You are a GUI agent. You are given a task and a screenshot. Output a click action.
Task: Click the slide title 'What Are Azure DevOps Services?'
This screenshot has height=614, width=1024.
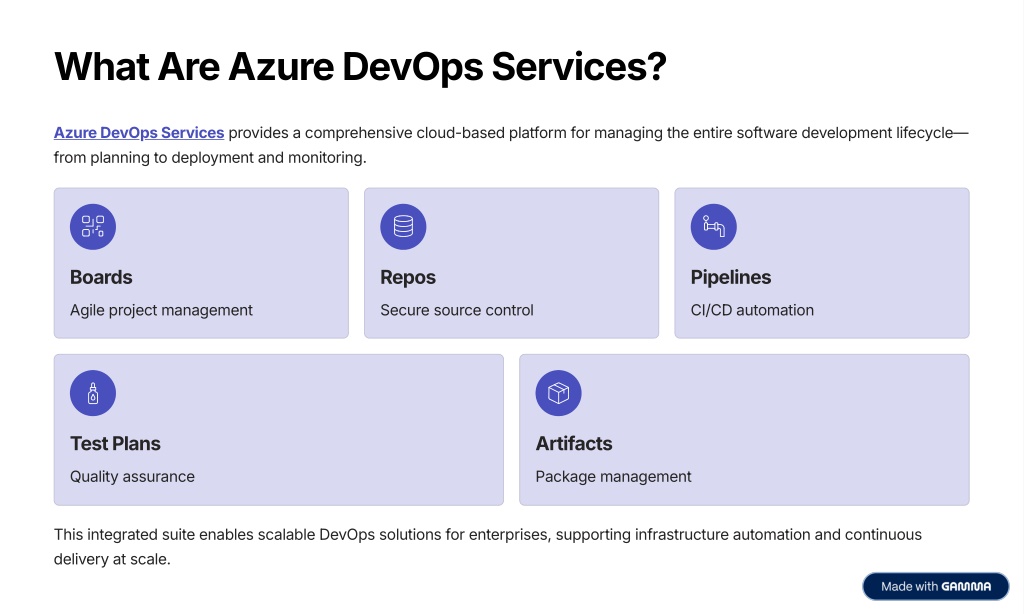pos(360,67)
